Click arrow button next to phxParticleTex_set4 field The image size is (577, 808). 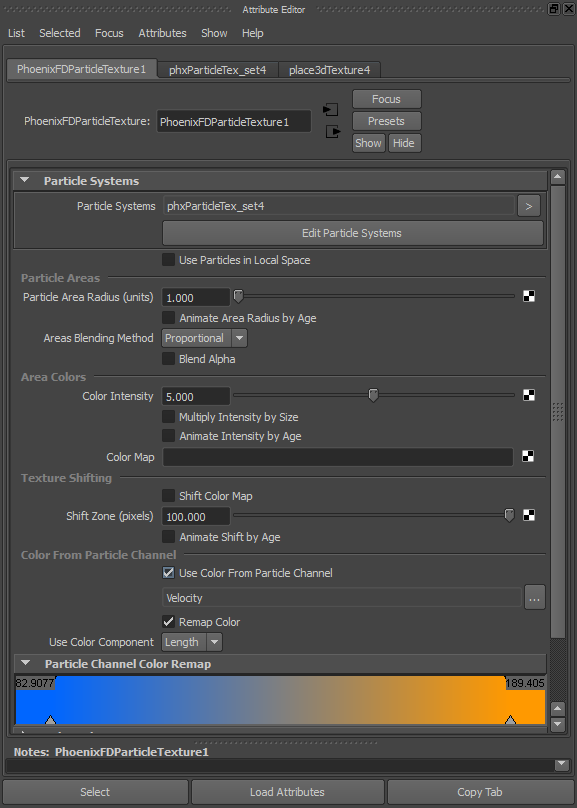coord(529,206)
